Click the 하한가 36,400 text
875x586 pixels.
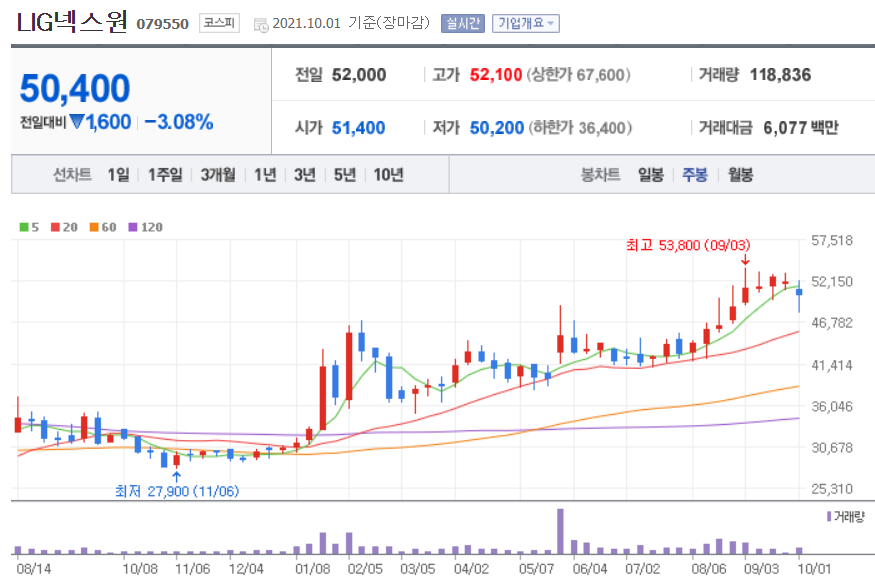click(580, 128)
